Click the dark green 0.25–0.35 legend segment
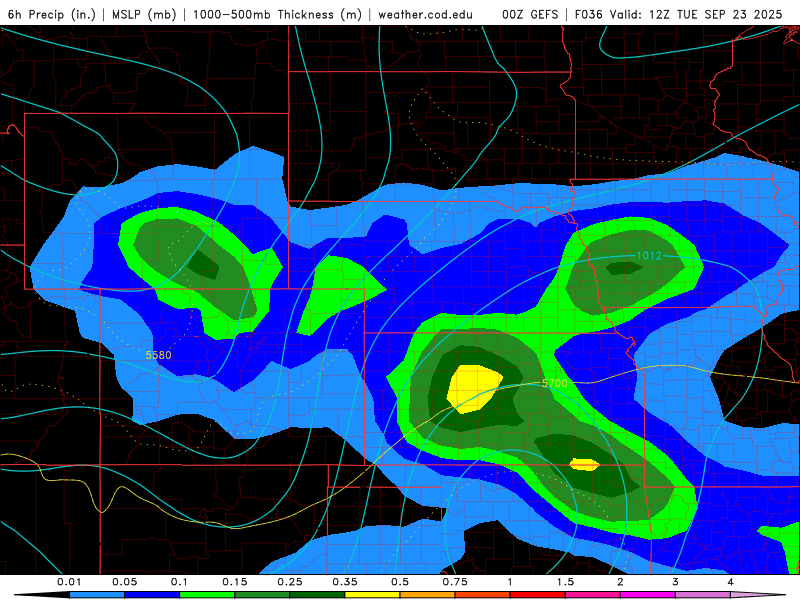This screenshot has height=600, width=800. point(317,595)
